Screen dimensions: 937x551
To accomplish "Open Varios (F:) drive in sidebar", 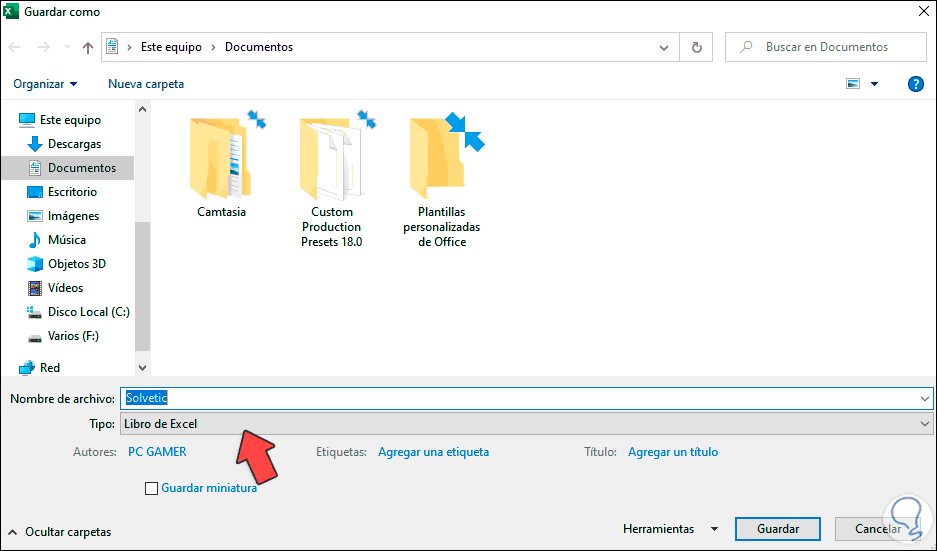I will [x=74, y=336].
